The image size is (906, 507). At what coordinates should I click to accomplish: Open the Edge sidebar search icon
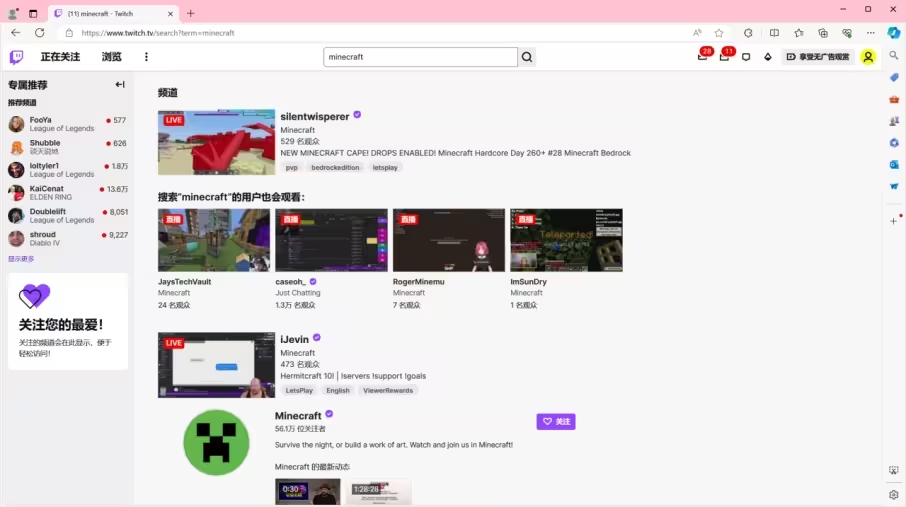pyautogui.click(x=894, y=55)
